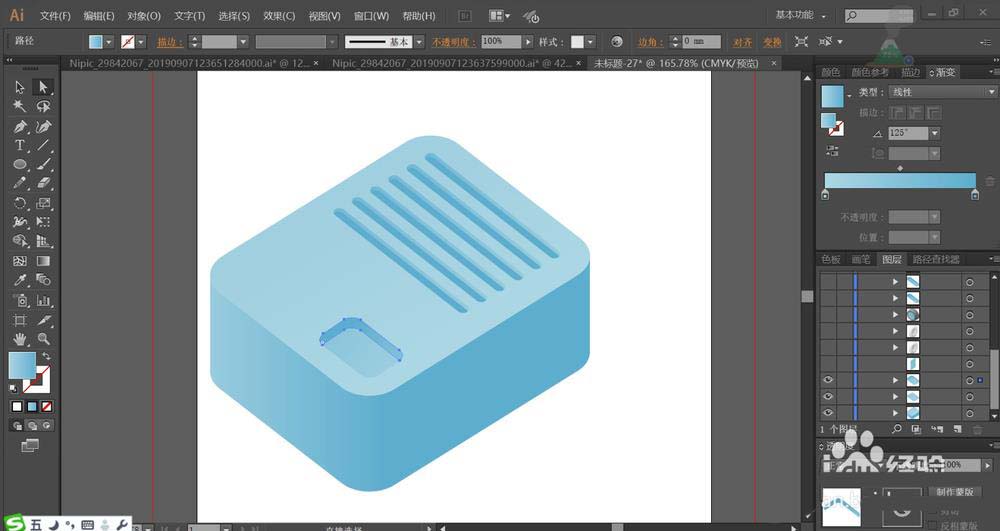
Task: Open the gradient angle 125° dropdown
Action: pos(934,133)
